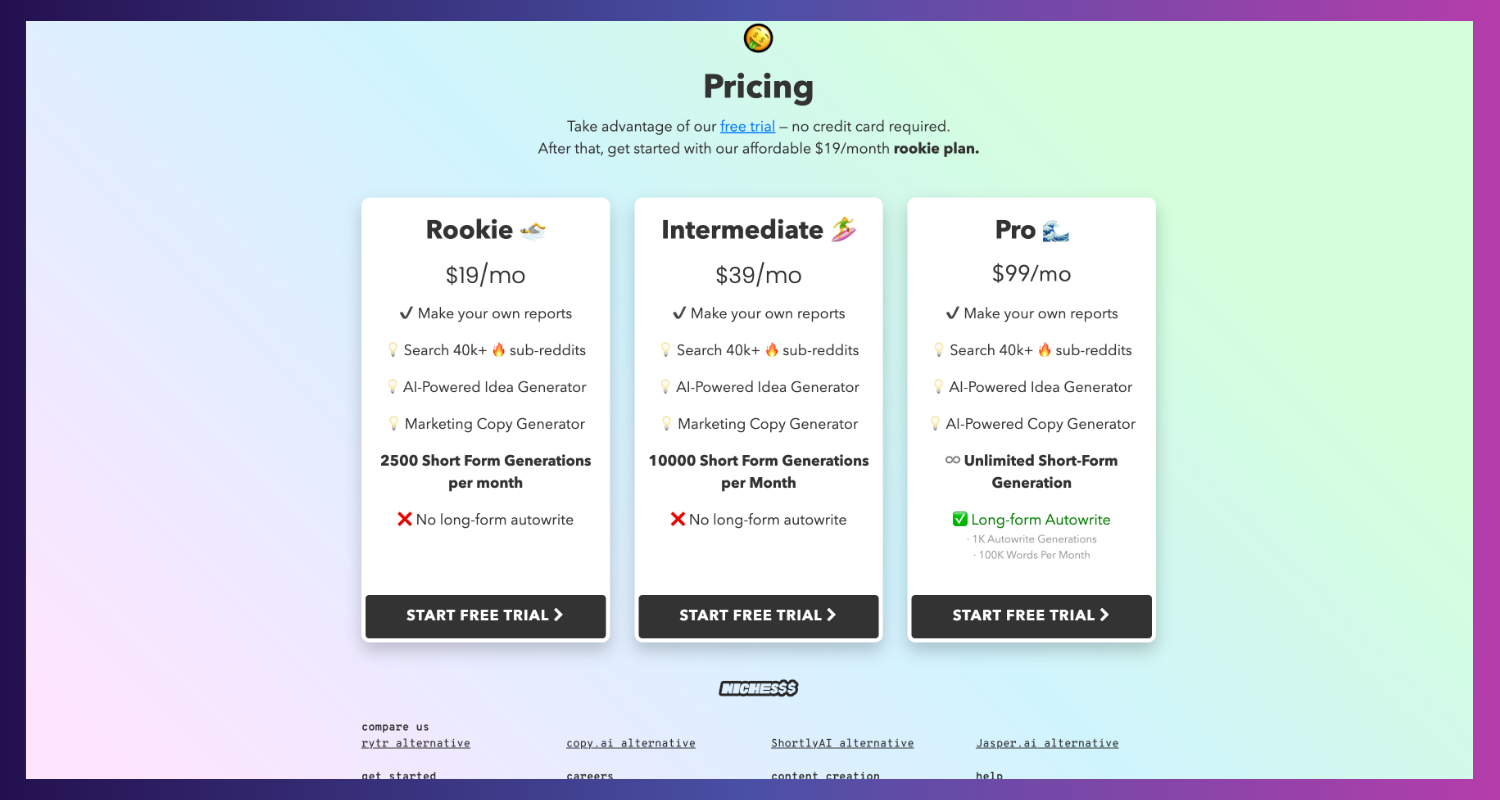
Task: Start free trial for Intermediate plan
Action: [759, 616]
